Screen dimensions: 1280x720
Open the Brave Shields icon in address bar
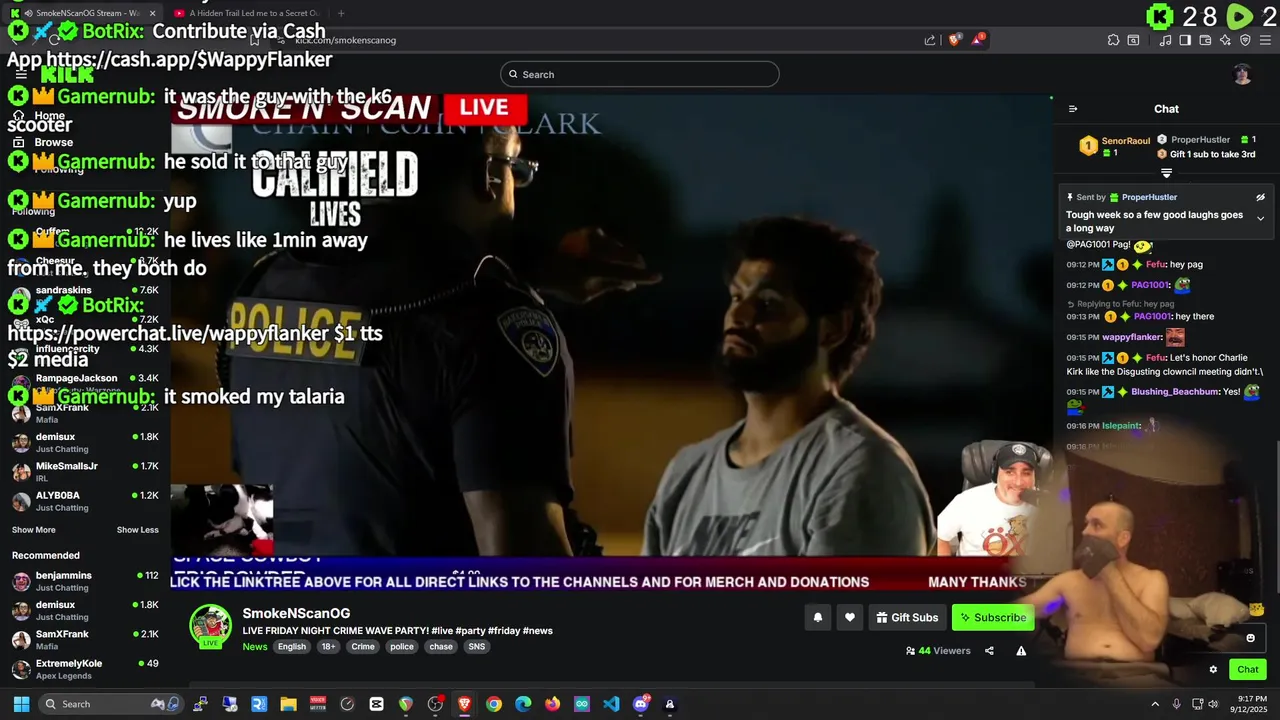coord(954,40)
